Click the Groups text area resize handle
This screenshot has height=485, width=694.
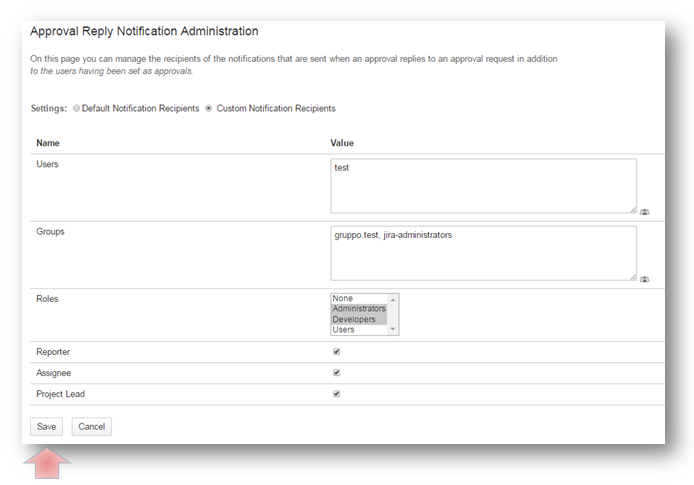633,277
